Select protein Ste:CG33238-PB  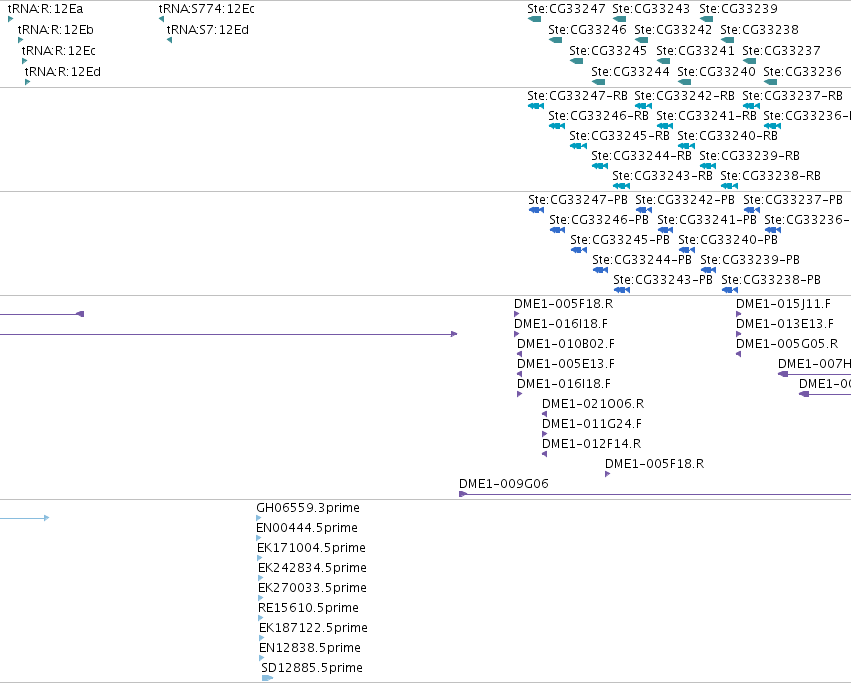[x=771, y=280]
